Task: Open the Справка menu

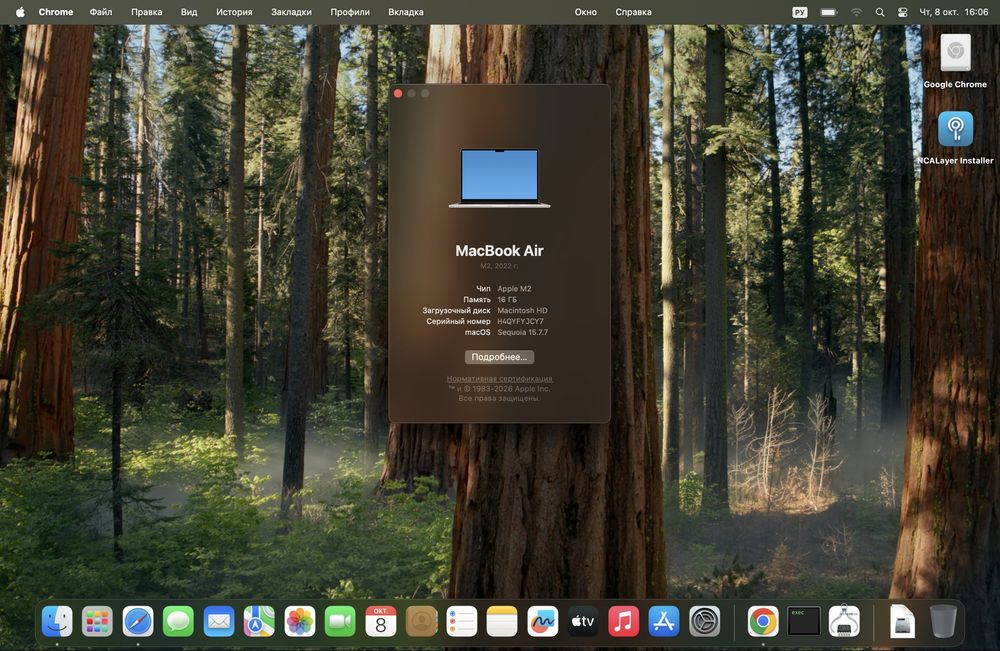Action: (633, 12)
